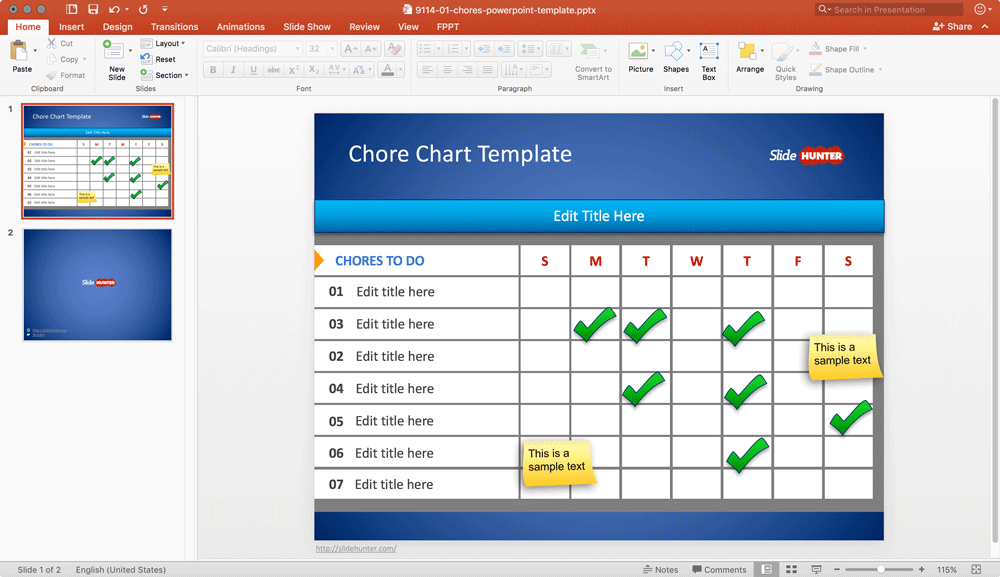This screenshot has width=1000, height=577.
Task: Insert a New Slide
Action: (x=115, y=59)
